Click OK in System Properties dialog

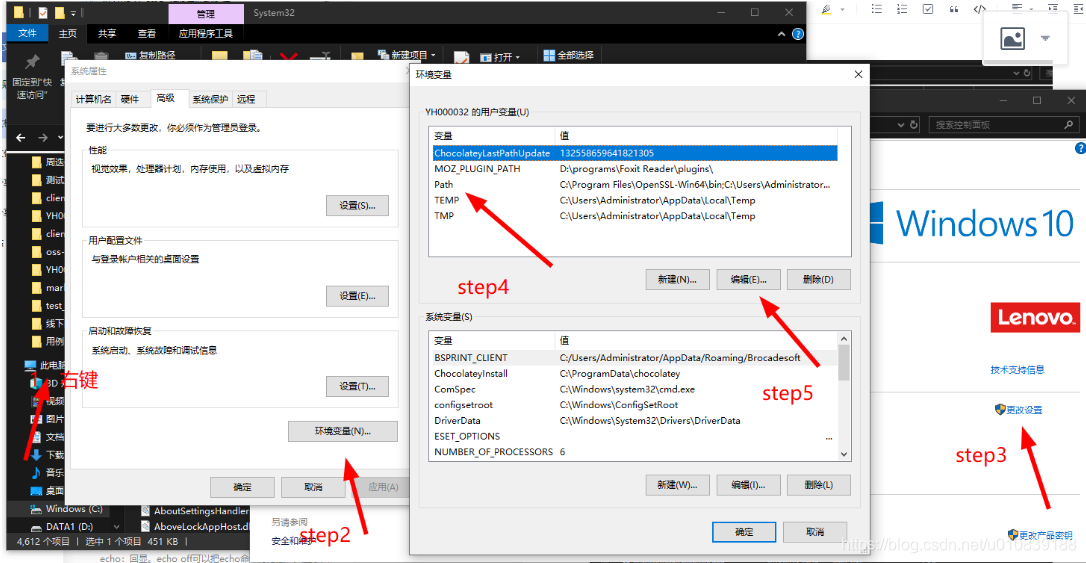click(242, 487)
